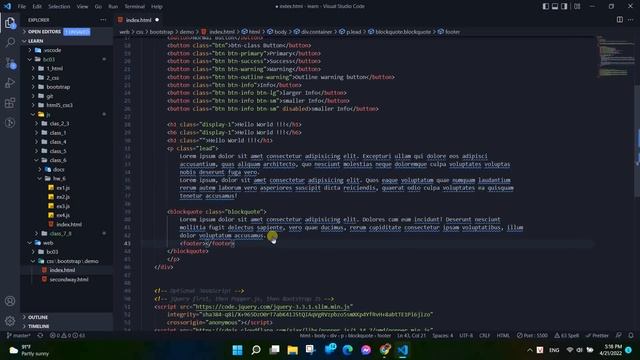Open customize layout icon

pos(577,7)
